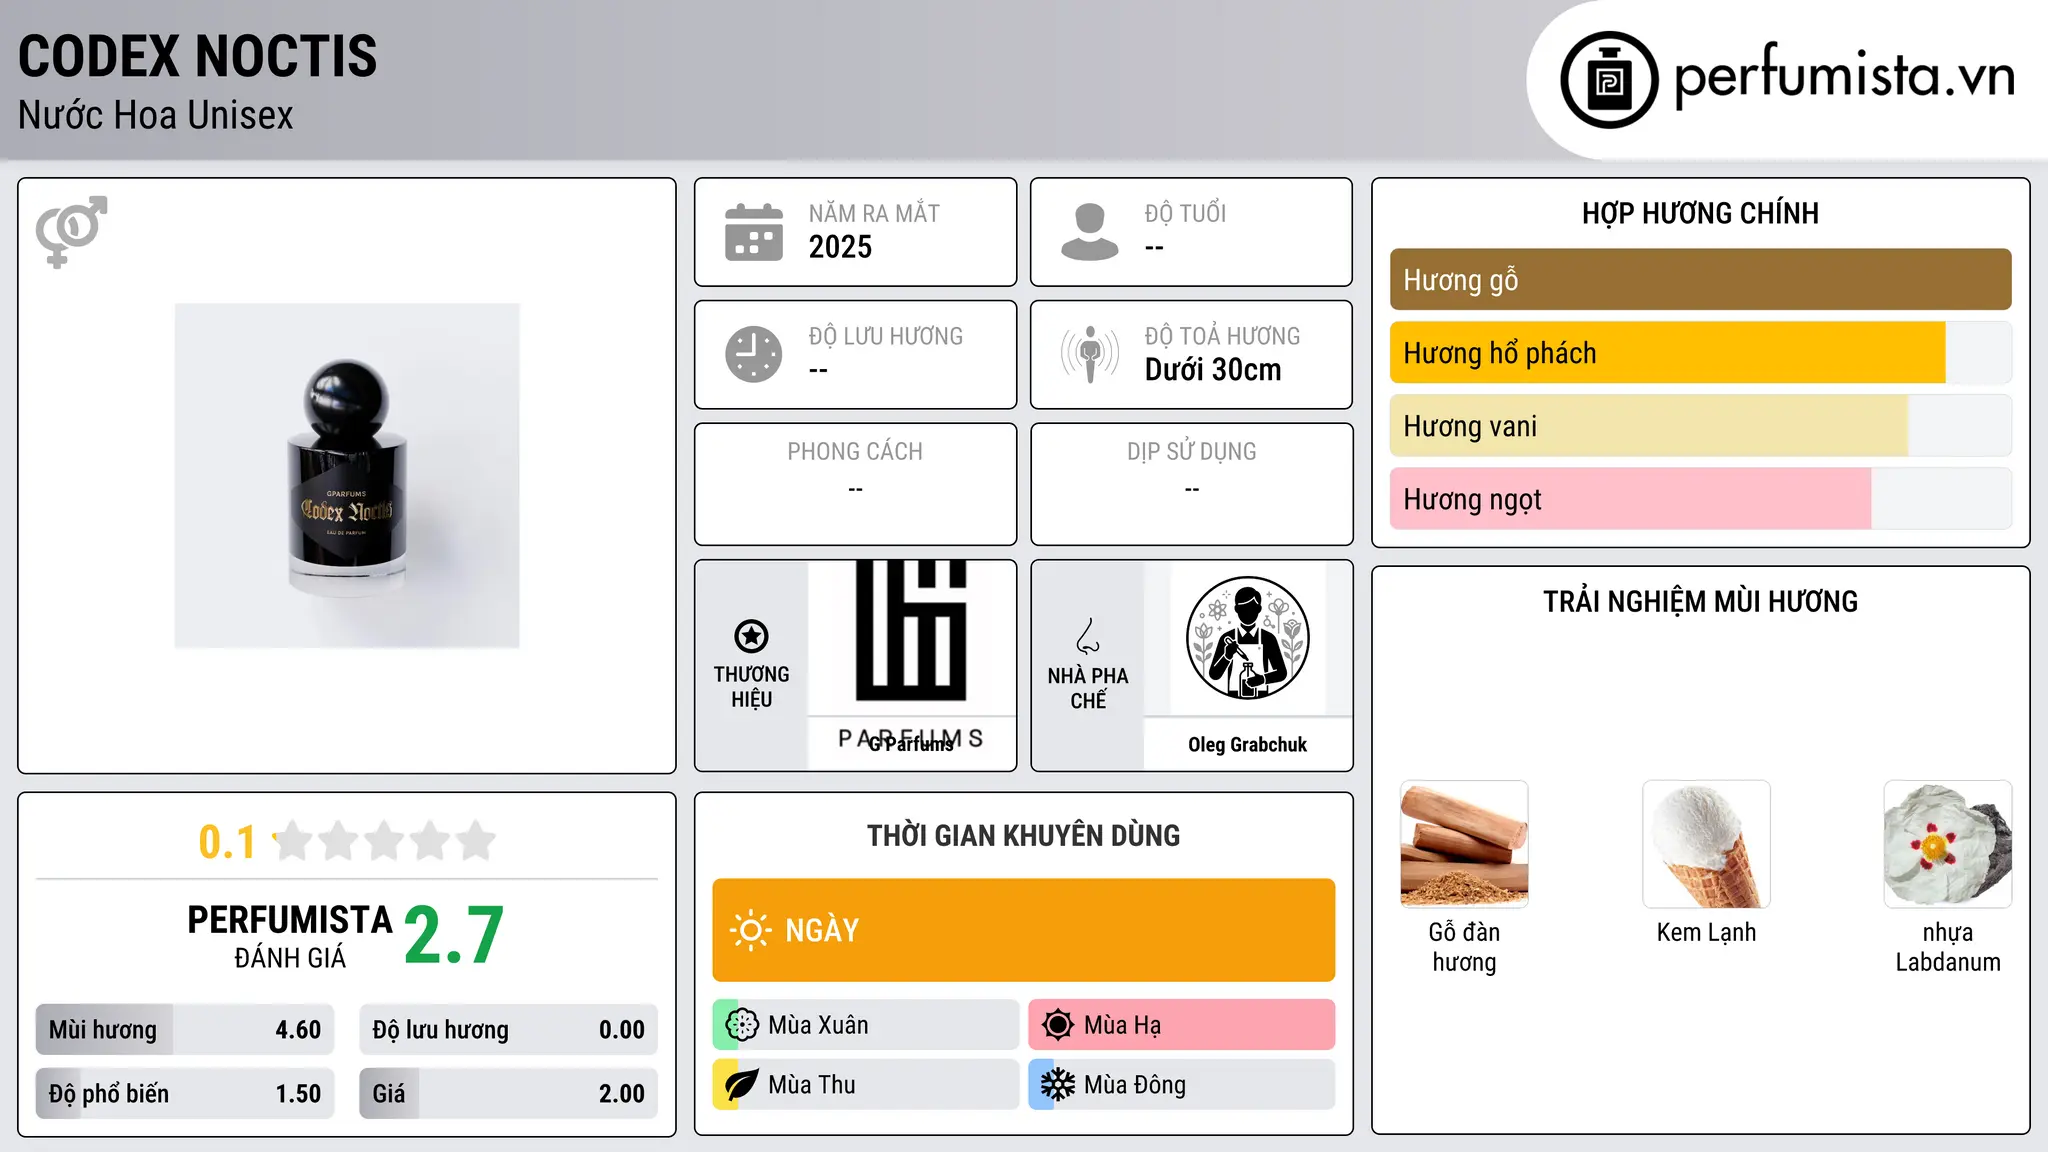Image resolution: width=2048 pixels, height=1152 pixels.
Task: Click the Mùi hương score bar
Action: 185,1030
